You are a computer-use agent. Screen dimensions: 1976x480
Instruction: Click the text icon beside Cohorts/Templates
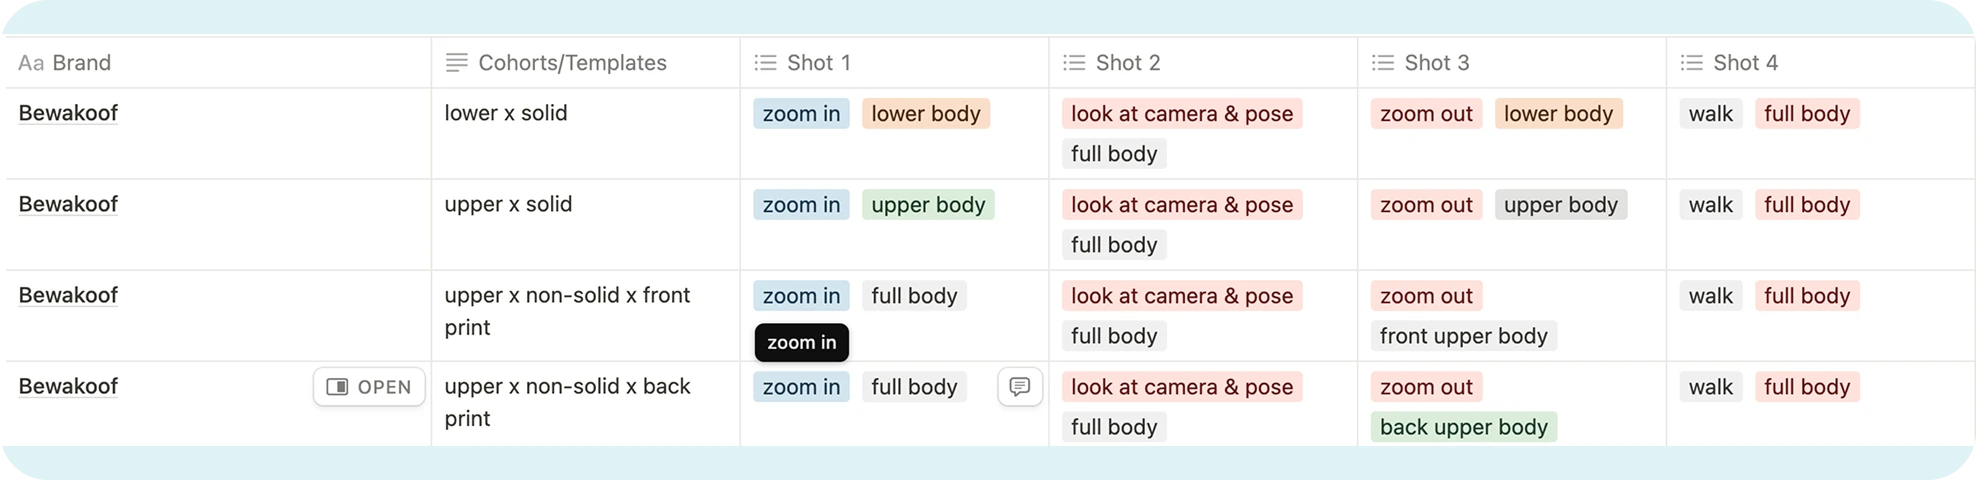click(456, 63)
